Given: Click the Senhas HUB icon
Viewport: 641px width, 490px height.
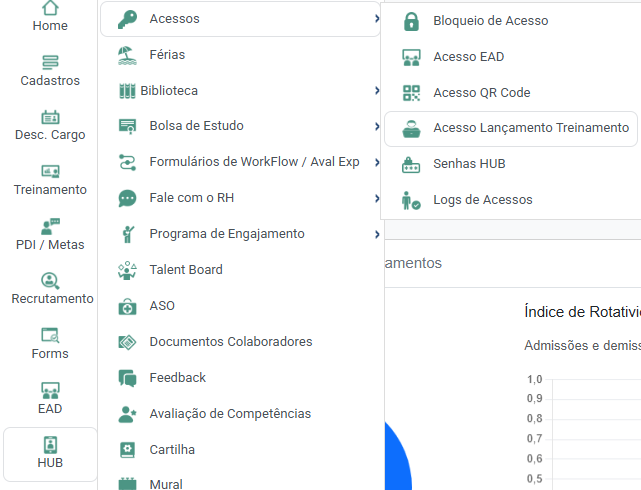Looking at the screenshot, I should (x=411, y=164).
